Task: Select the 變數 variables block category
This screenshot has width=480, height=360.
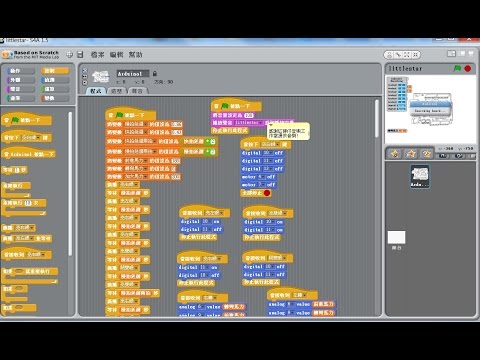Action: pos(55,98)
